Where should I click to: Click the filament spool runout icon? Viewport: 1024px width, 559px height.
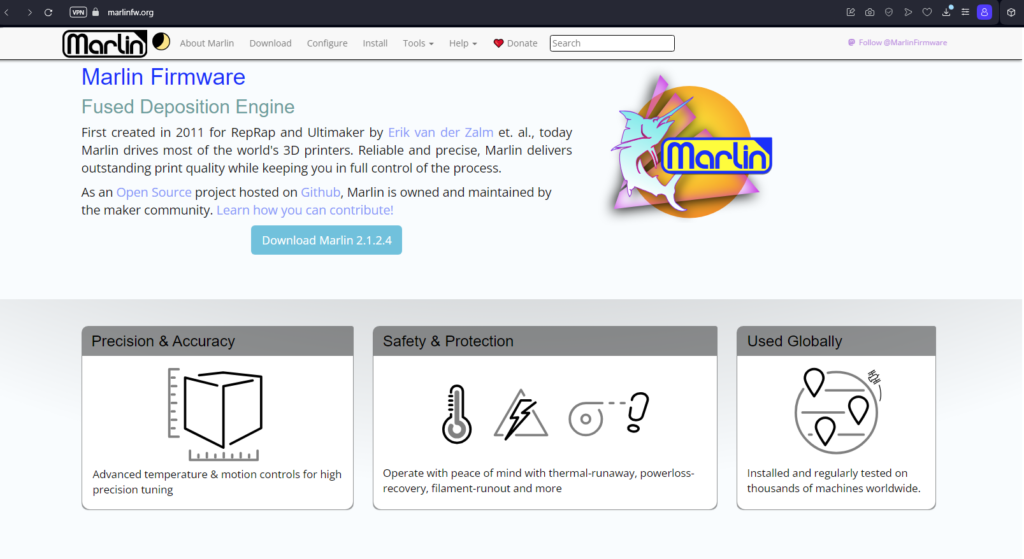(609, 413)
